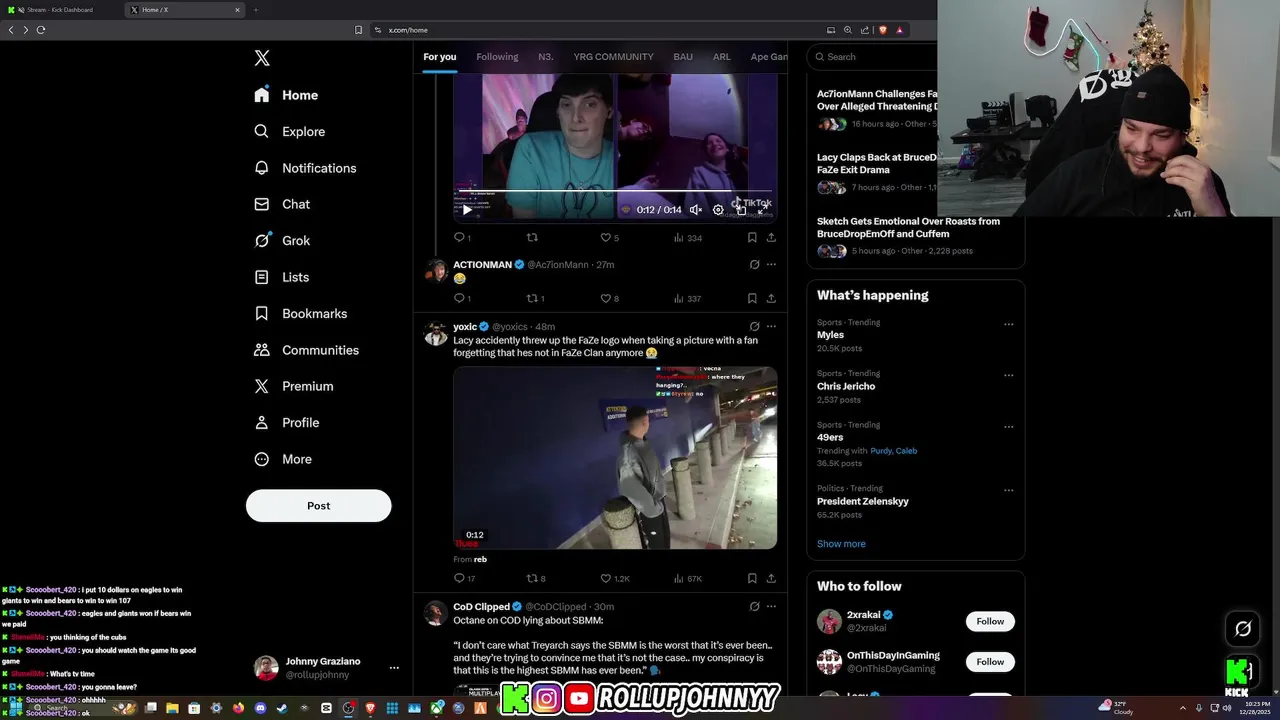This screenshot has width=1280, height=720.
Task: Open the Explore page
Action: (290, 131)
